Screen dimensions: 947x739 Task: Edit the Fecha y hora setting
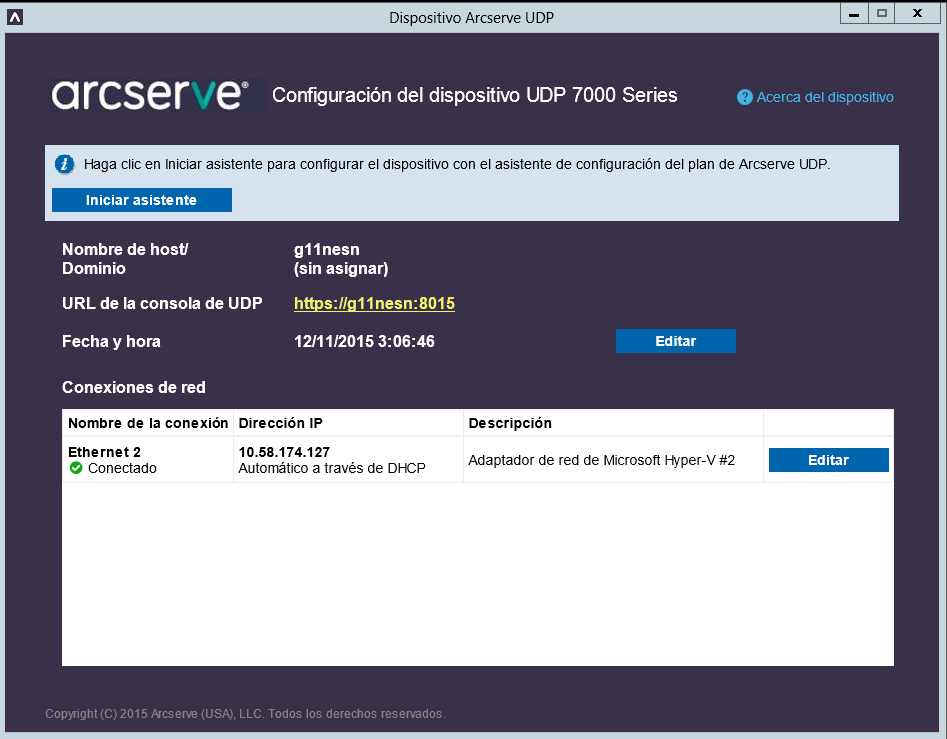tap(675, 341)
